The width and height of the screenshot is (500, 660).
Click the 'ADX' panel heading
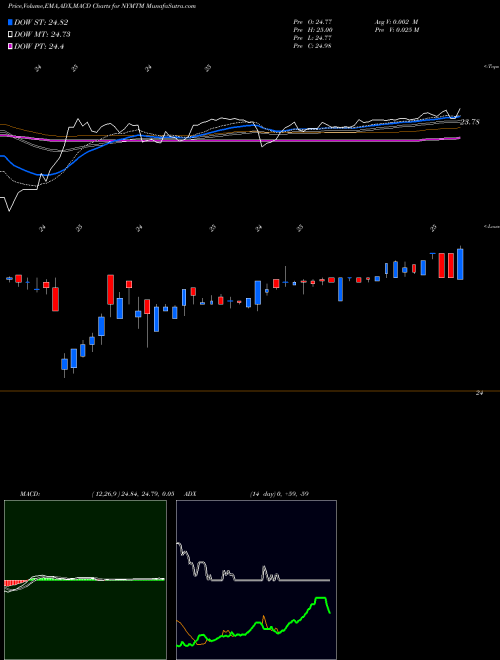click(x=190, y=494)
